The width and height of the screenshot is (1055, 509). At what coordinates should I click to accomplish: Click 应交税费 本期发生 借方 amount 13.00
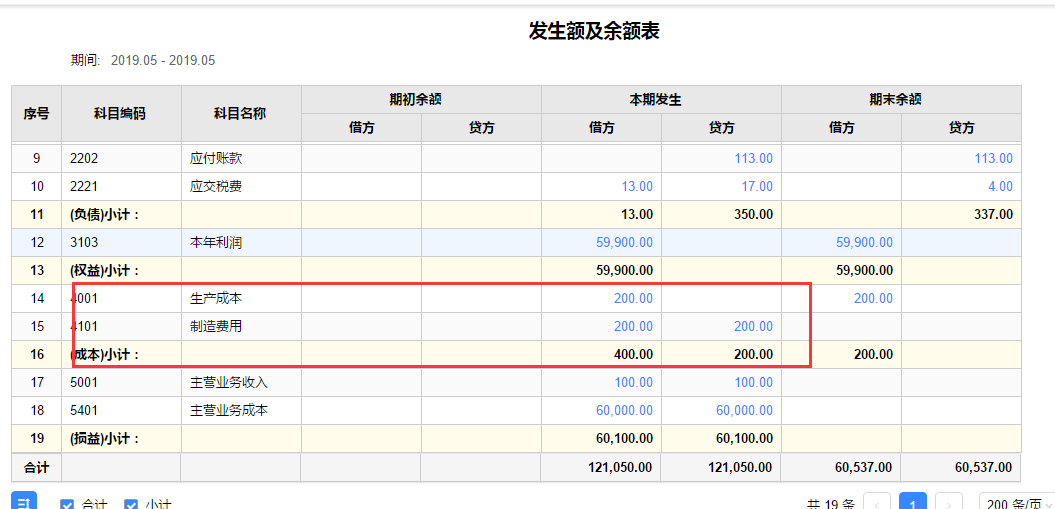pos(637,187)
